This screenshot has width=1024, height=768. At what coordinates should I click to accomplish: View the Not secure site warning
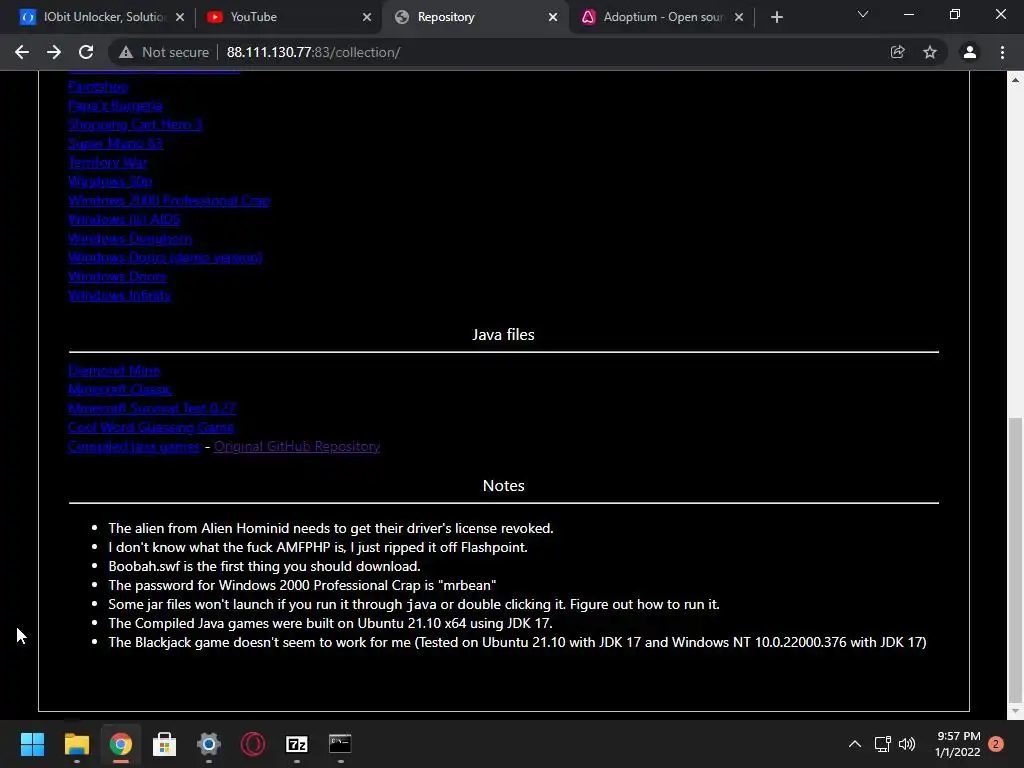164,52
